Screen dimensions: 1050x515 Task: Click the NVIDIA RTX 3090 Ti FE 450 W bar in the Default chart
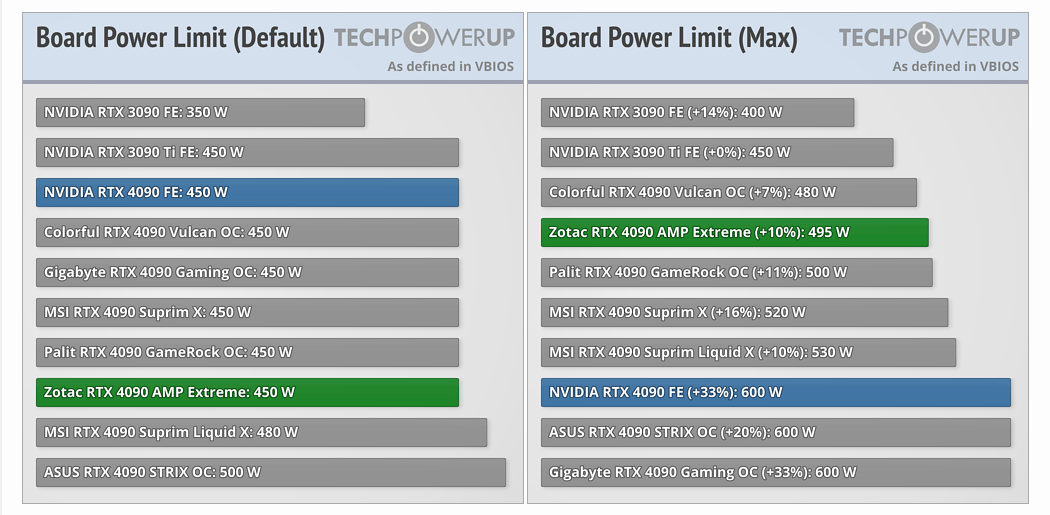(x=247, y=152)
